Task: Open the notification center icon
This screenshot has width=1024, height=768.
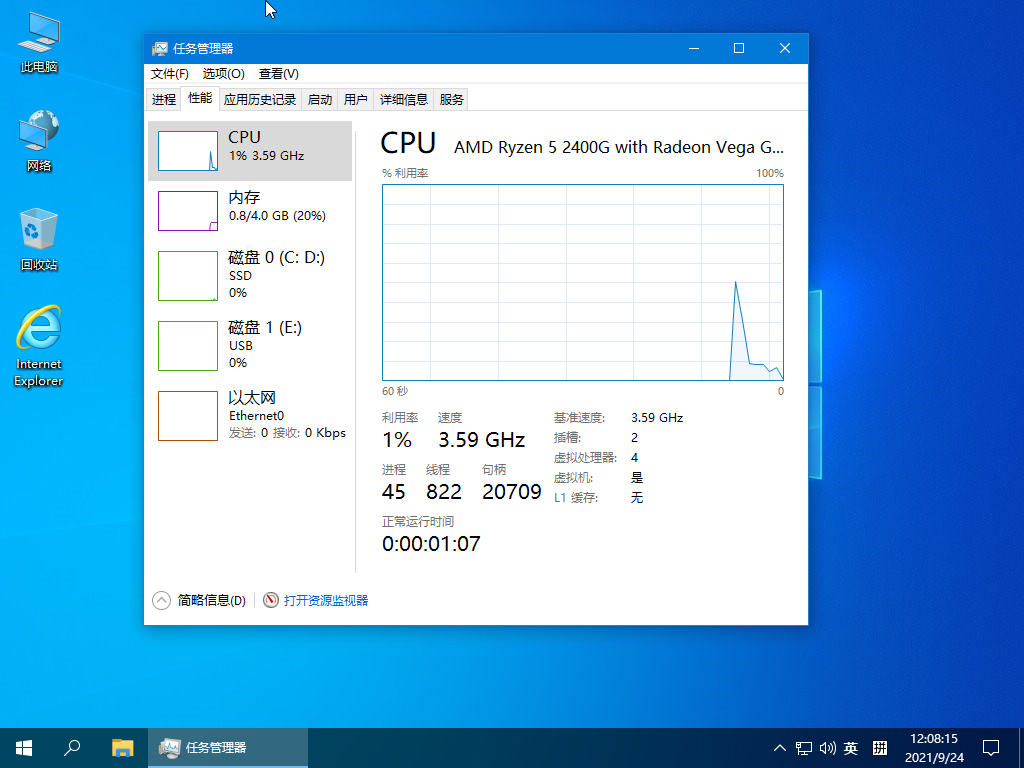Action: coord(991,748)
